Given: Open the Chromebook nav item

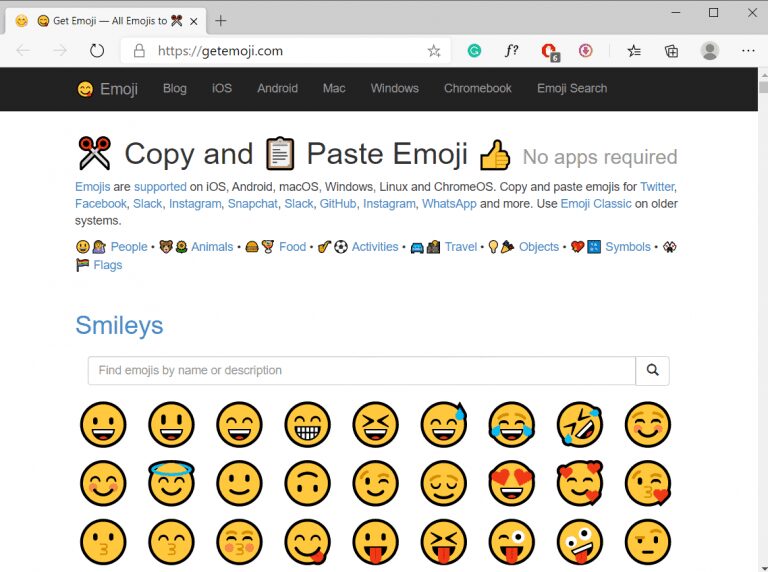Looking at the screenshot, I should click(x=478, y=88).
